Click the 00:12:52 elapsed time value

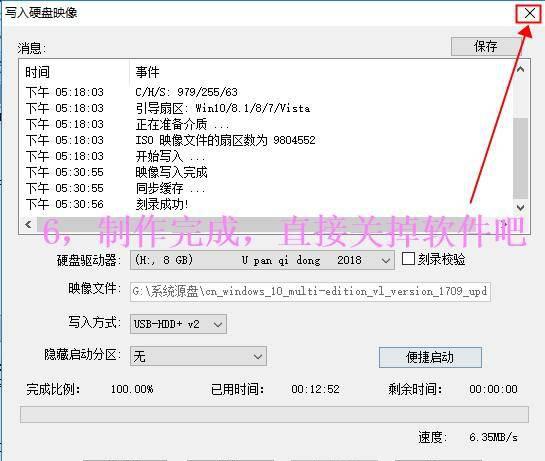tap(316, 389)
